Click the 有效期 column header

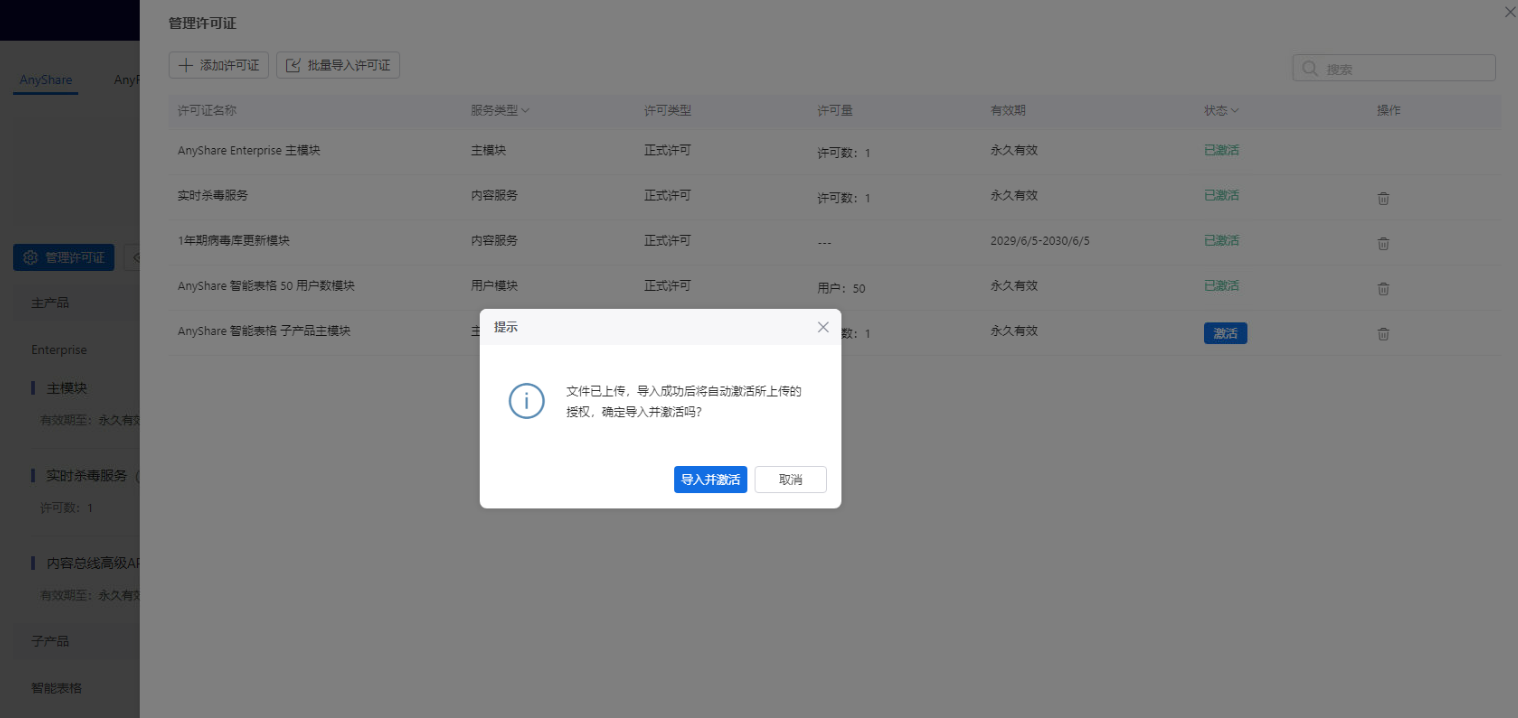(1008, 110)
